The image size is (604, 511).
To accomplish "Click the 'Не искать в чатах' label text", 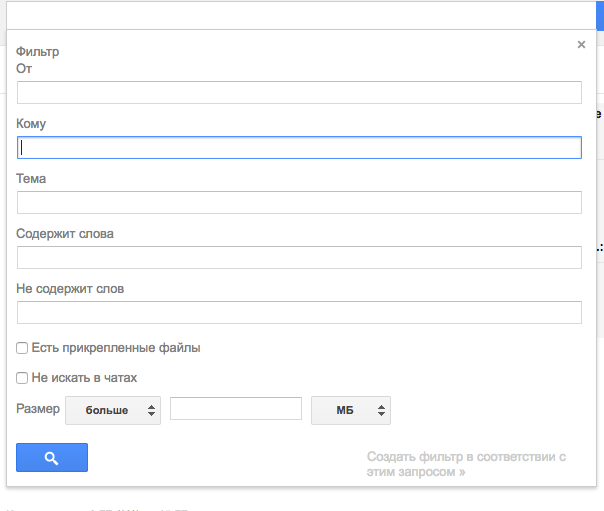I will click(x=84, y=378).
